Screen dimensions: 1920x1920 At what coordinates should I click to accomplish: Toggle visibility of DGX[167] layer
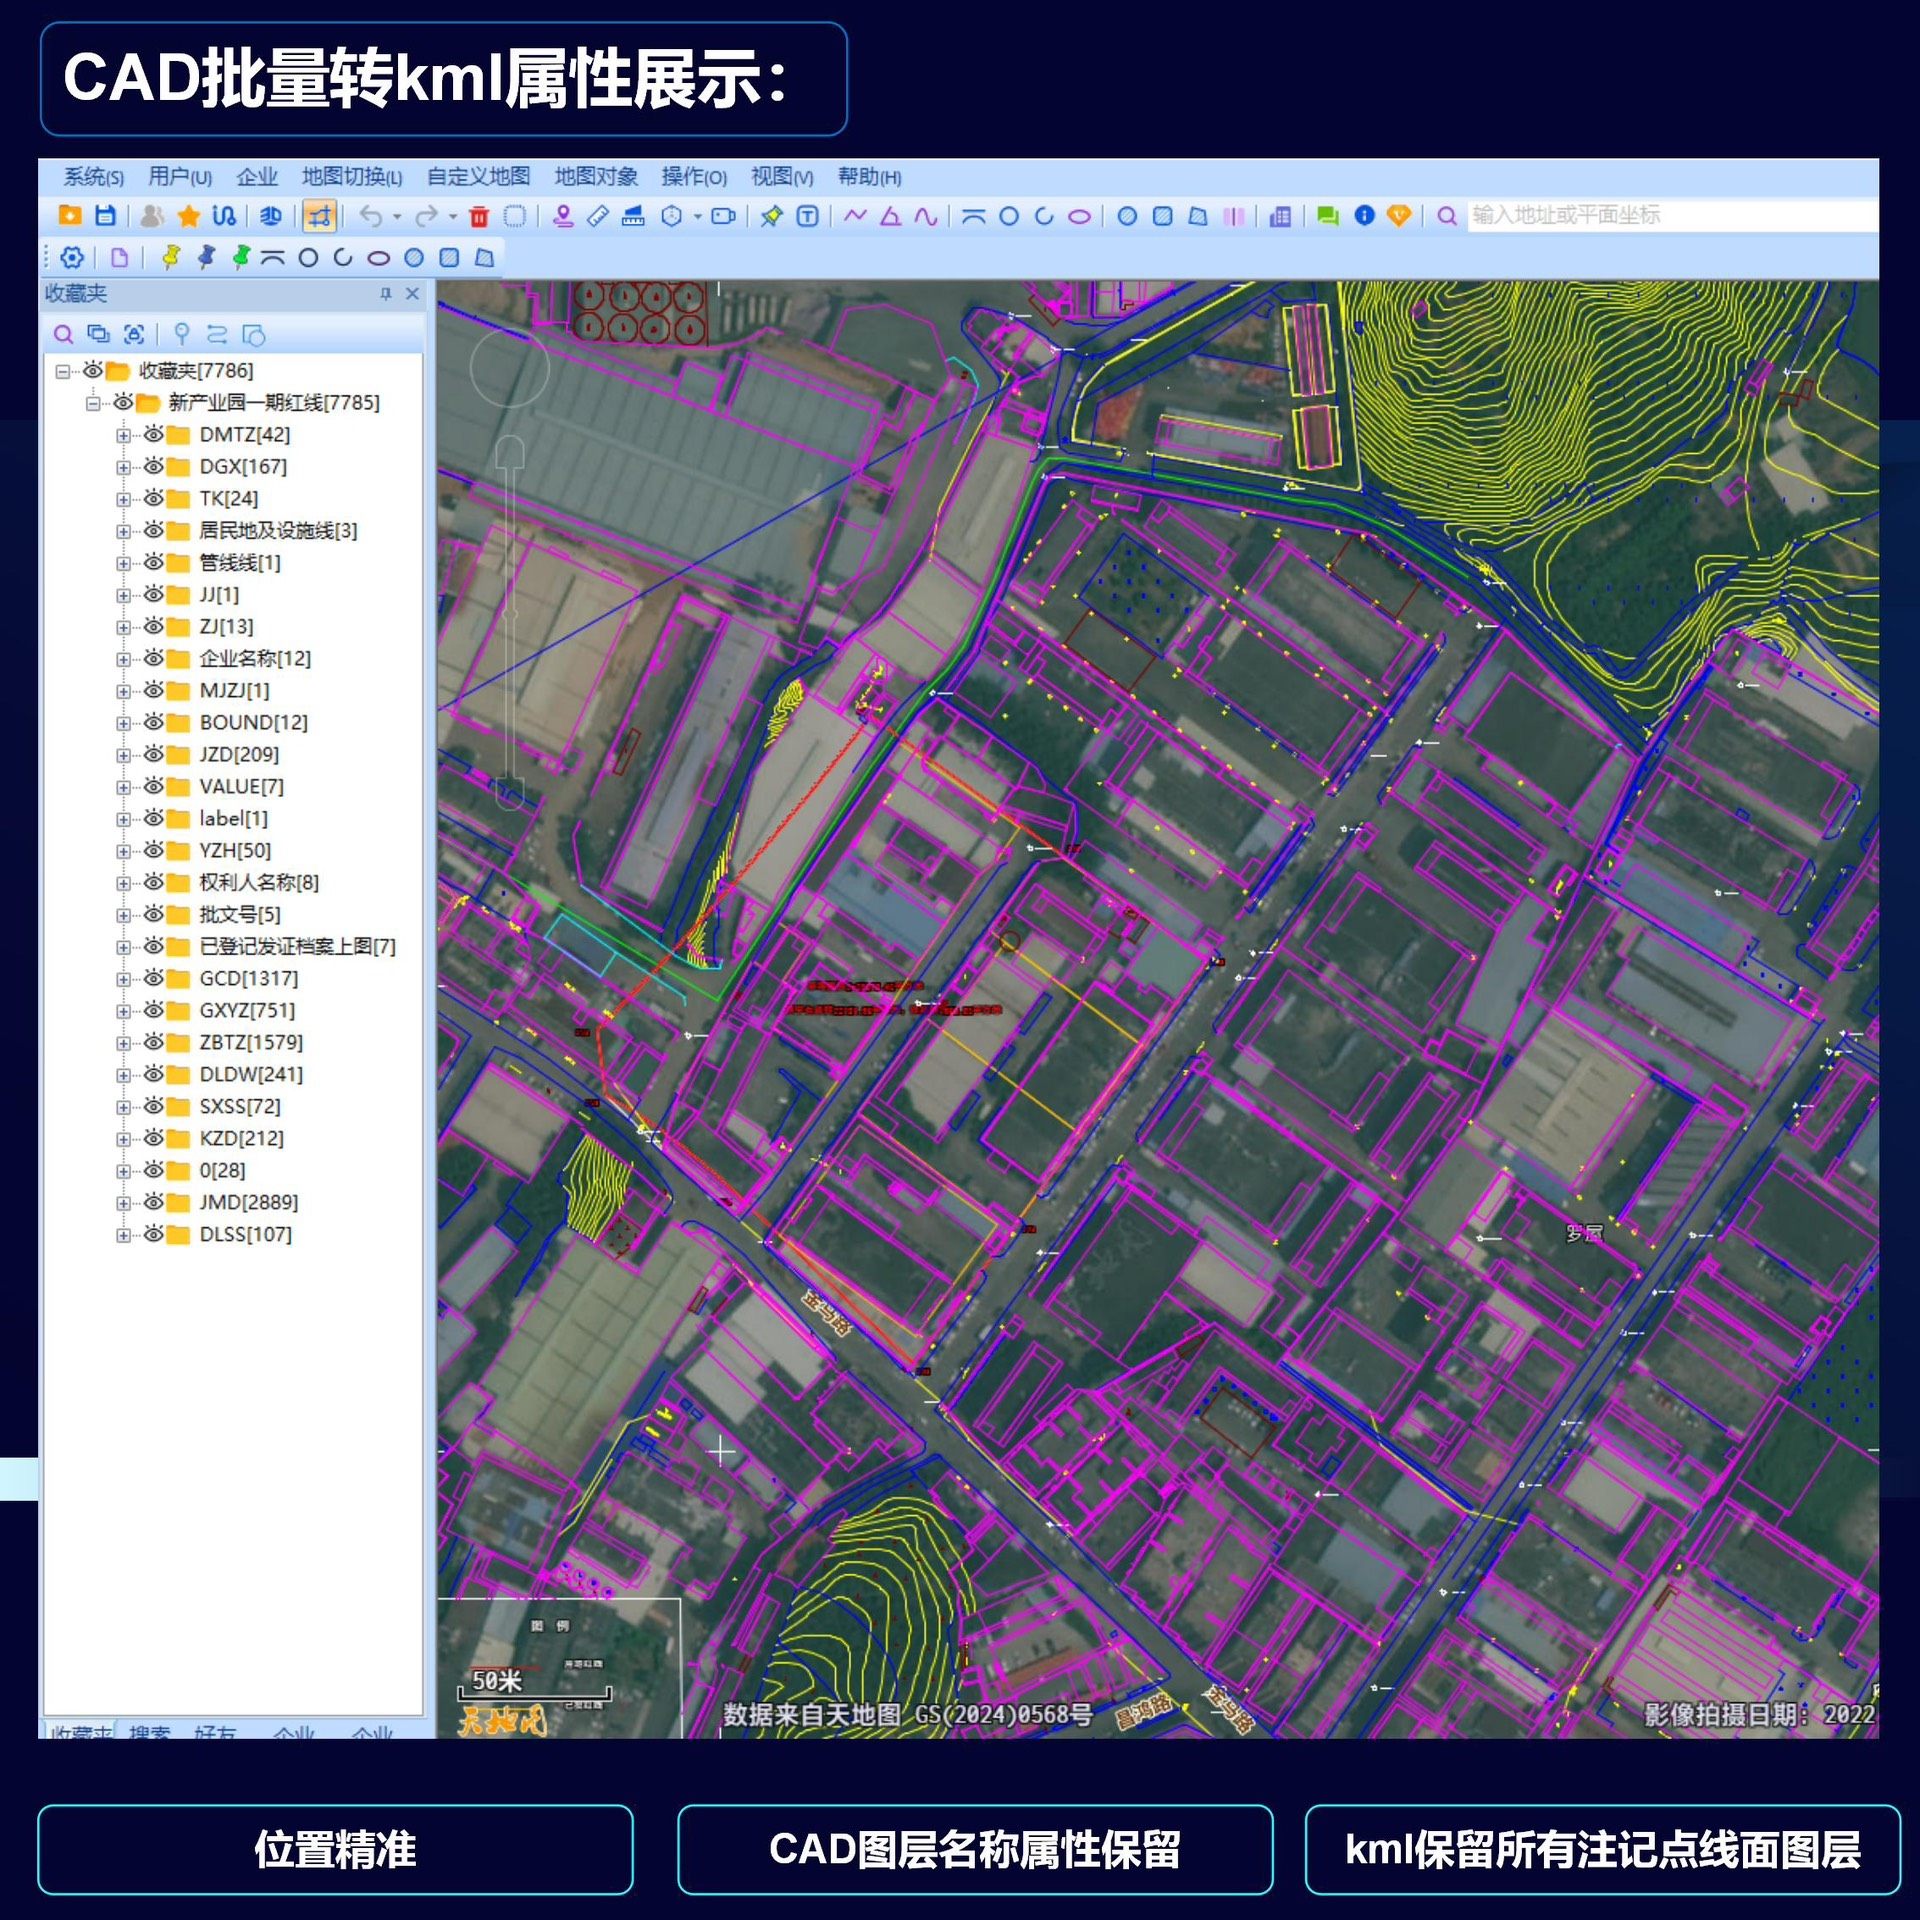(x=153, y=466)
